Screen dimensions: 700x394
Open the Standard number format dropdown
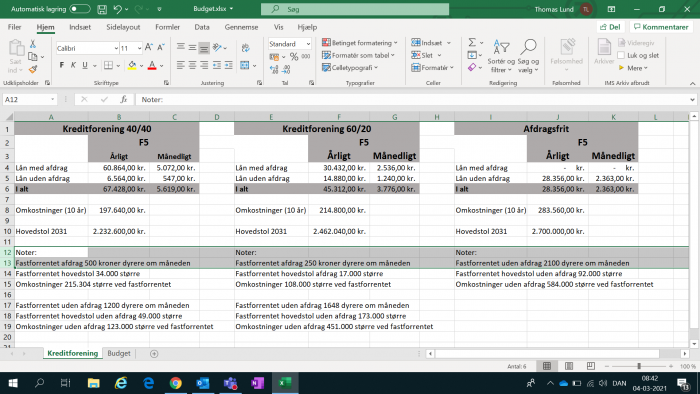click(308, 44)
